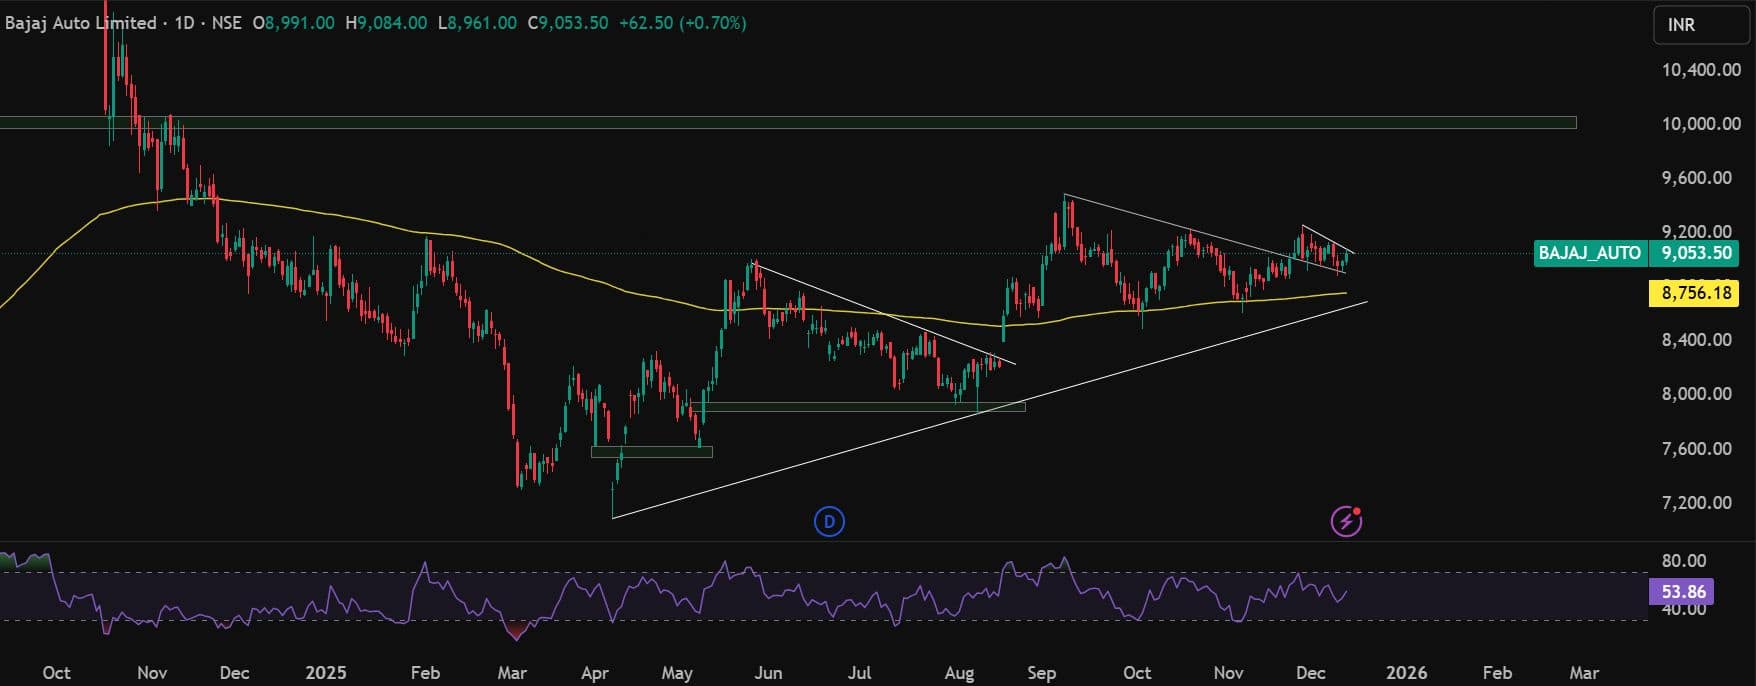Screen dimensions: 1756x686
Task: Open the INR currency selector
Action: pyautogui.click(x=1700, y=24)
